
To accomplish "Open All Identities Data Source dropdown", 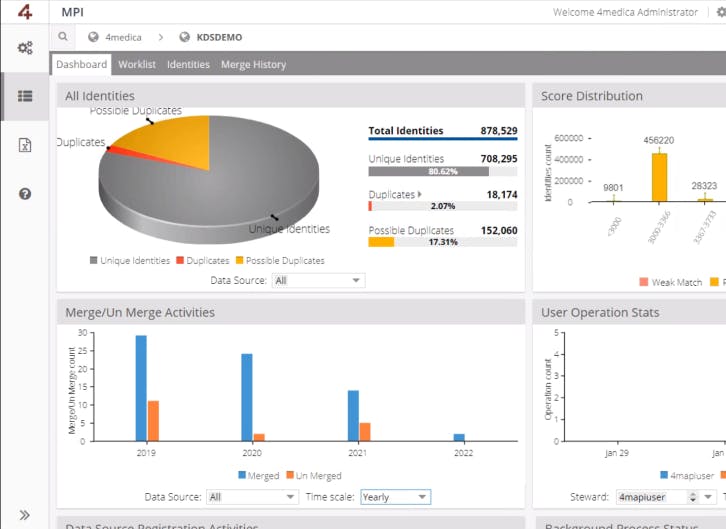I will (x=319, y=280).
